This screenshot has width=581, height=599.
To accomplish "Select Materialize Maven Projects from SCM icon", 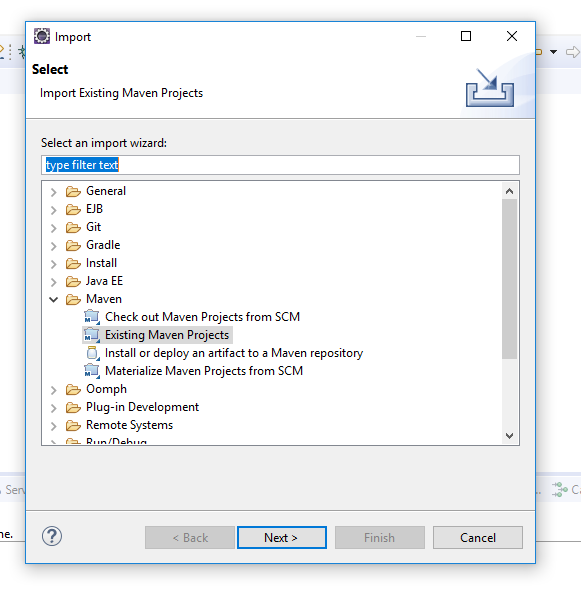I will pos(92,371).
